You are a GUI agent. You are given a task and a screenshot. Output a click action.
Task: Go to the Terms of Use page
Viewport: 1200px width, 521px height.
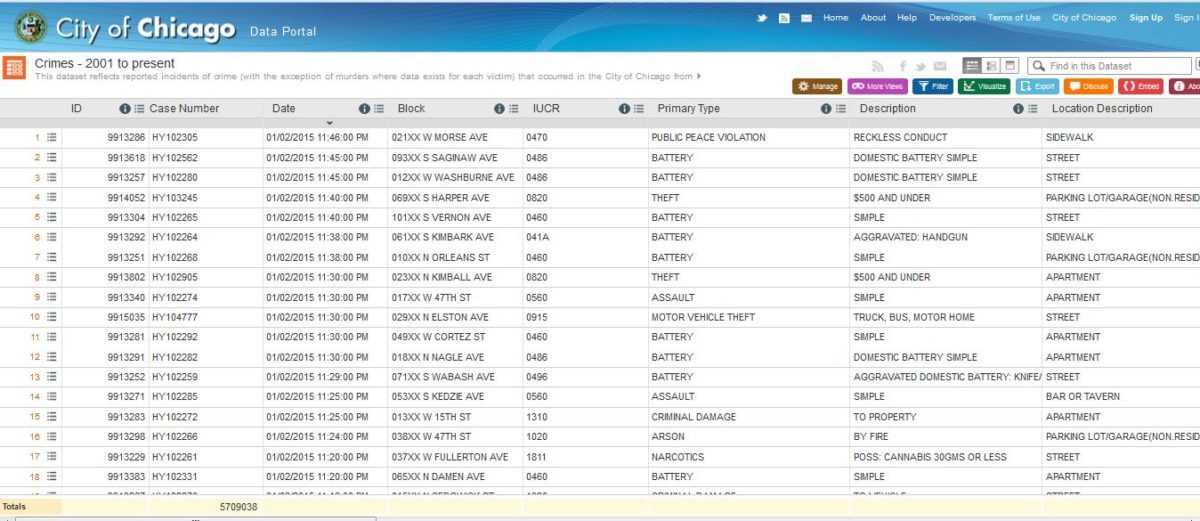[x=1013, y=18]
